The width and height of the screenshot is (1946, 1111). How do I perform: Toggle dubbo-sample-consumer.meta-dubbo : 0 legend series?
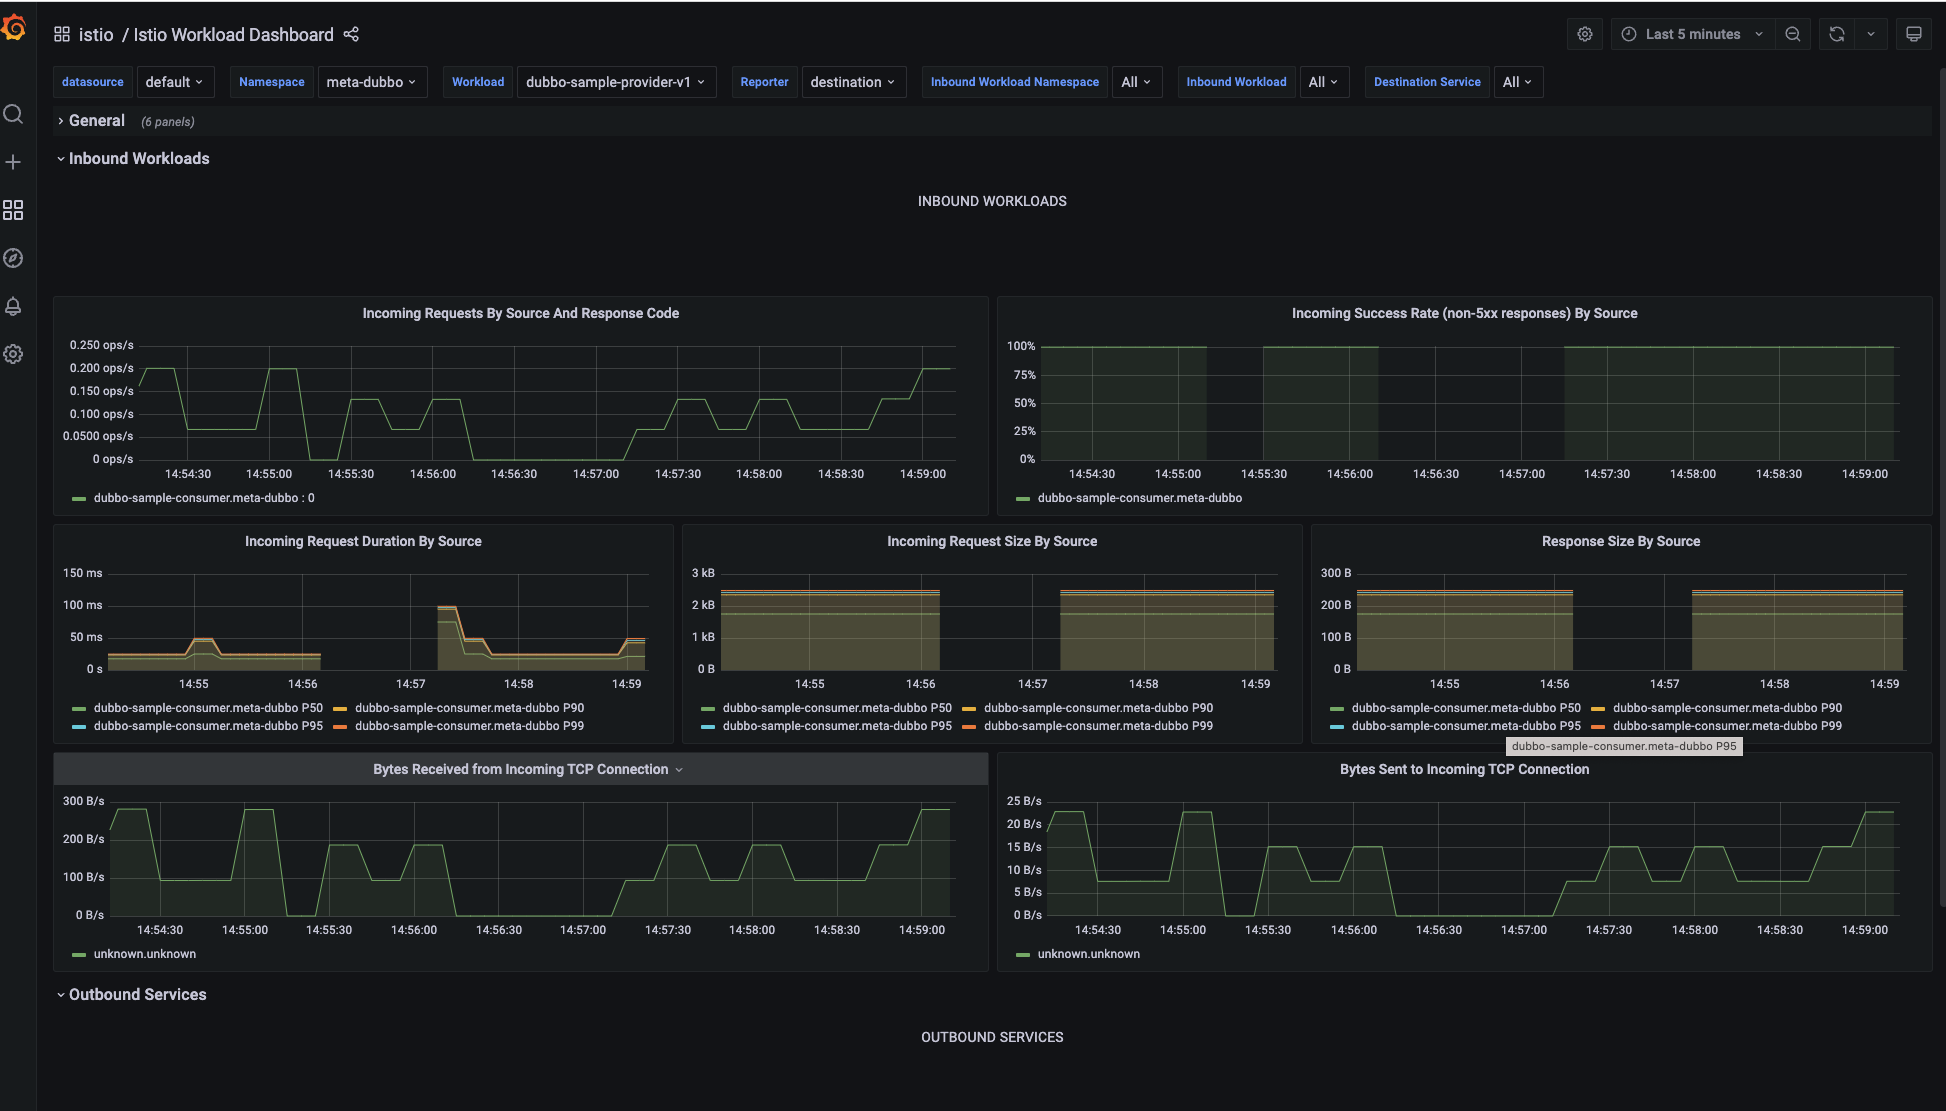[204, 498]
